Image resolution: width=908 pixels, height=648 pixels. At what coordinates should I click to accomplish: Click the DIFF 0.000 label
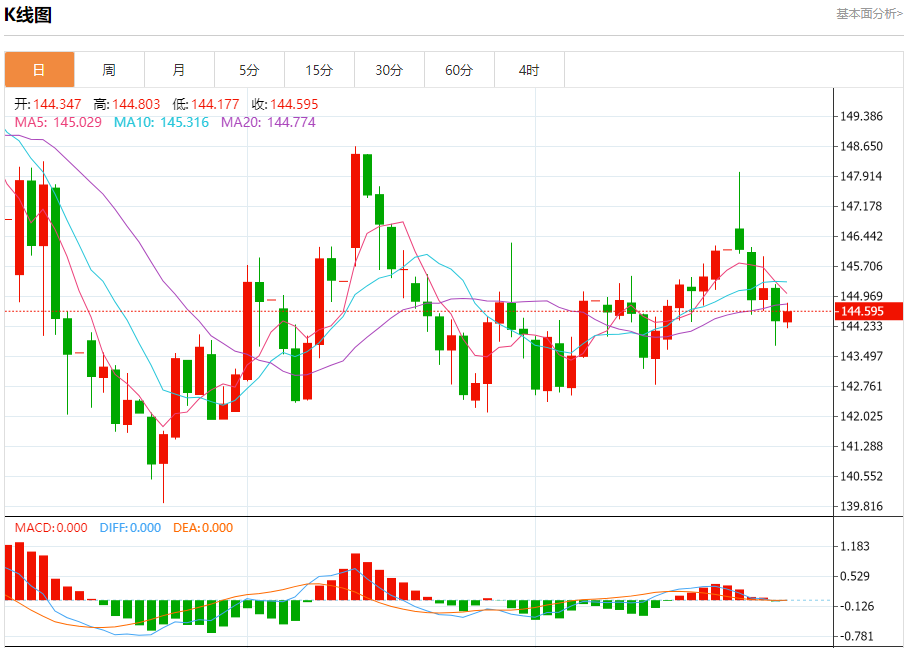point(130,528)
